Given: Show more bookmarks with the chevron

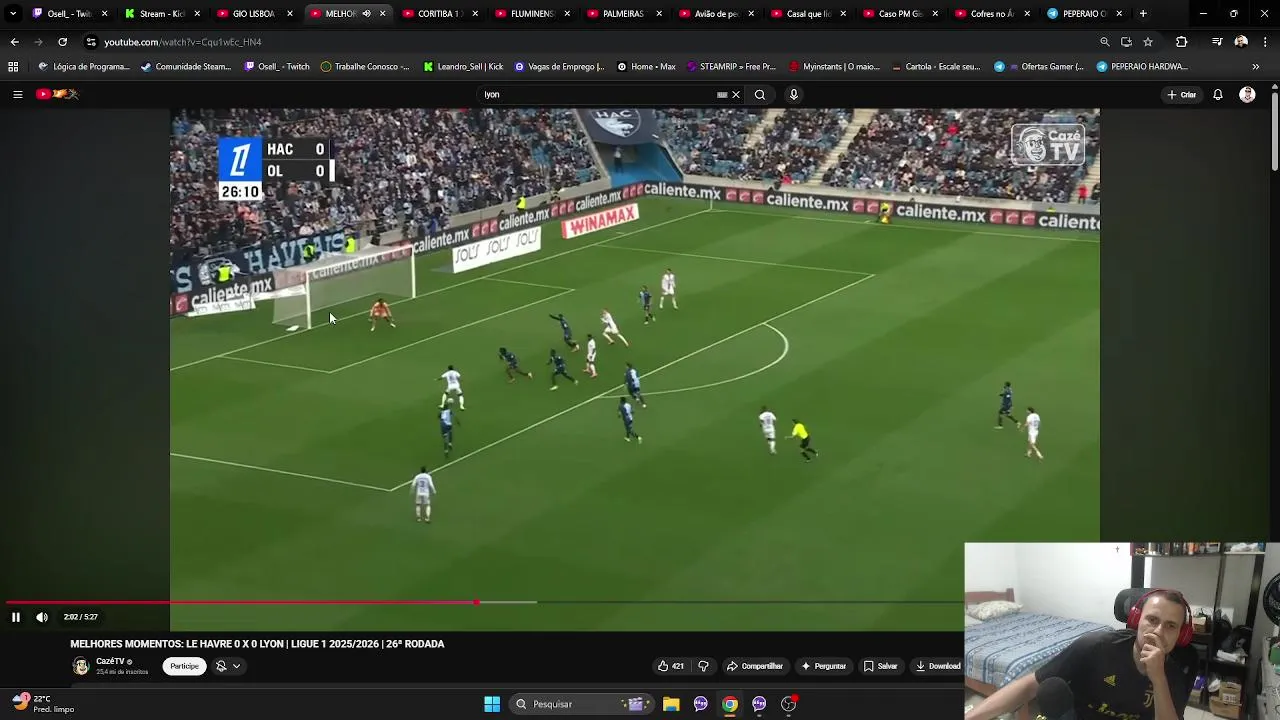Looking at the screenshot, I should [1255, 67].
